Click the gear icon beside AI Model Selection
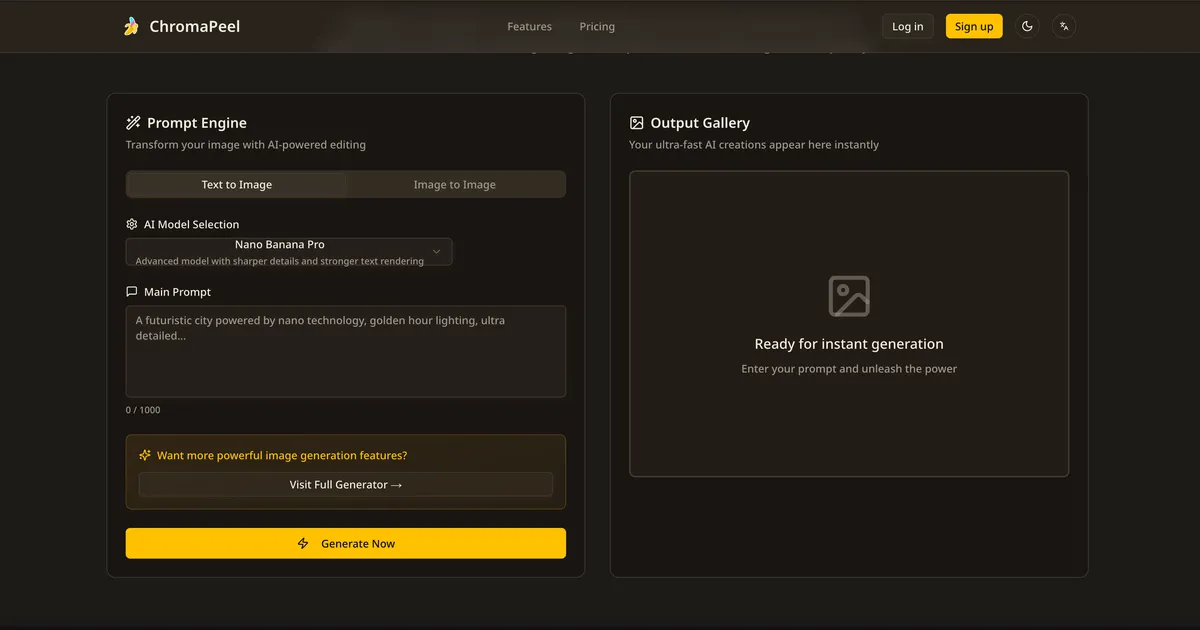The height and width of the screenshot is (630, 1200). 132,224
